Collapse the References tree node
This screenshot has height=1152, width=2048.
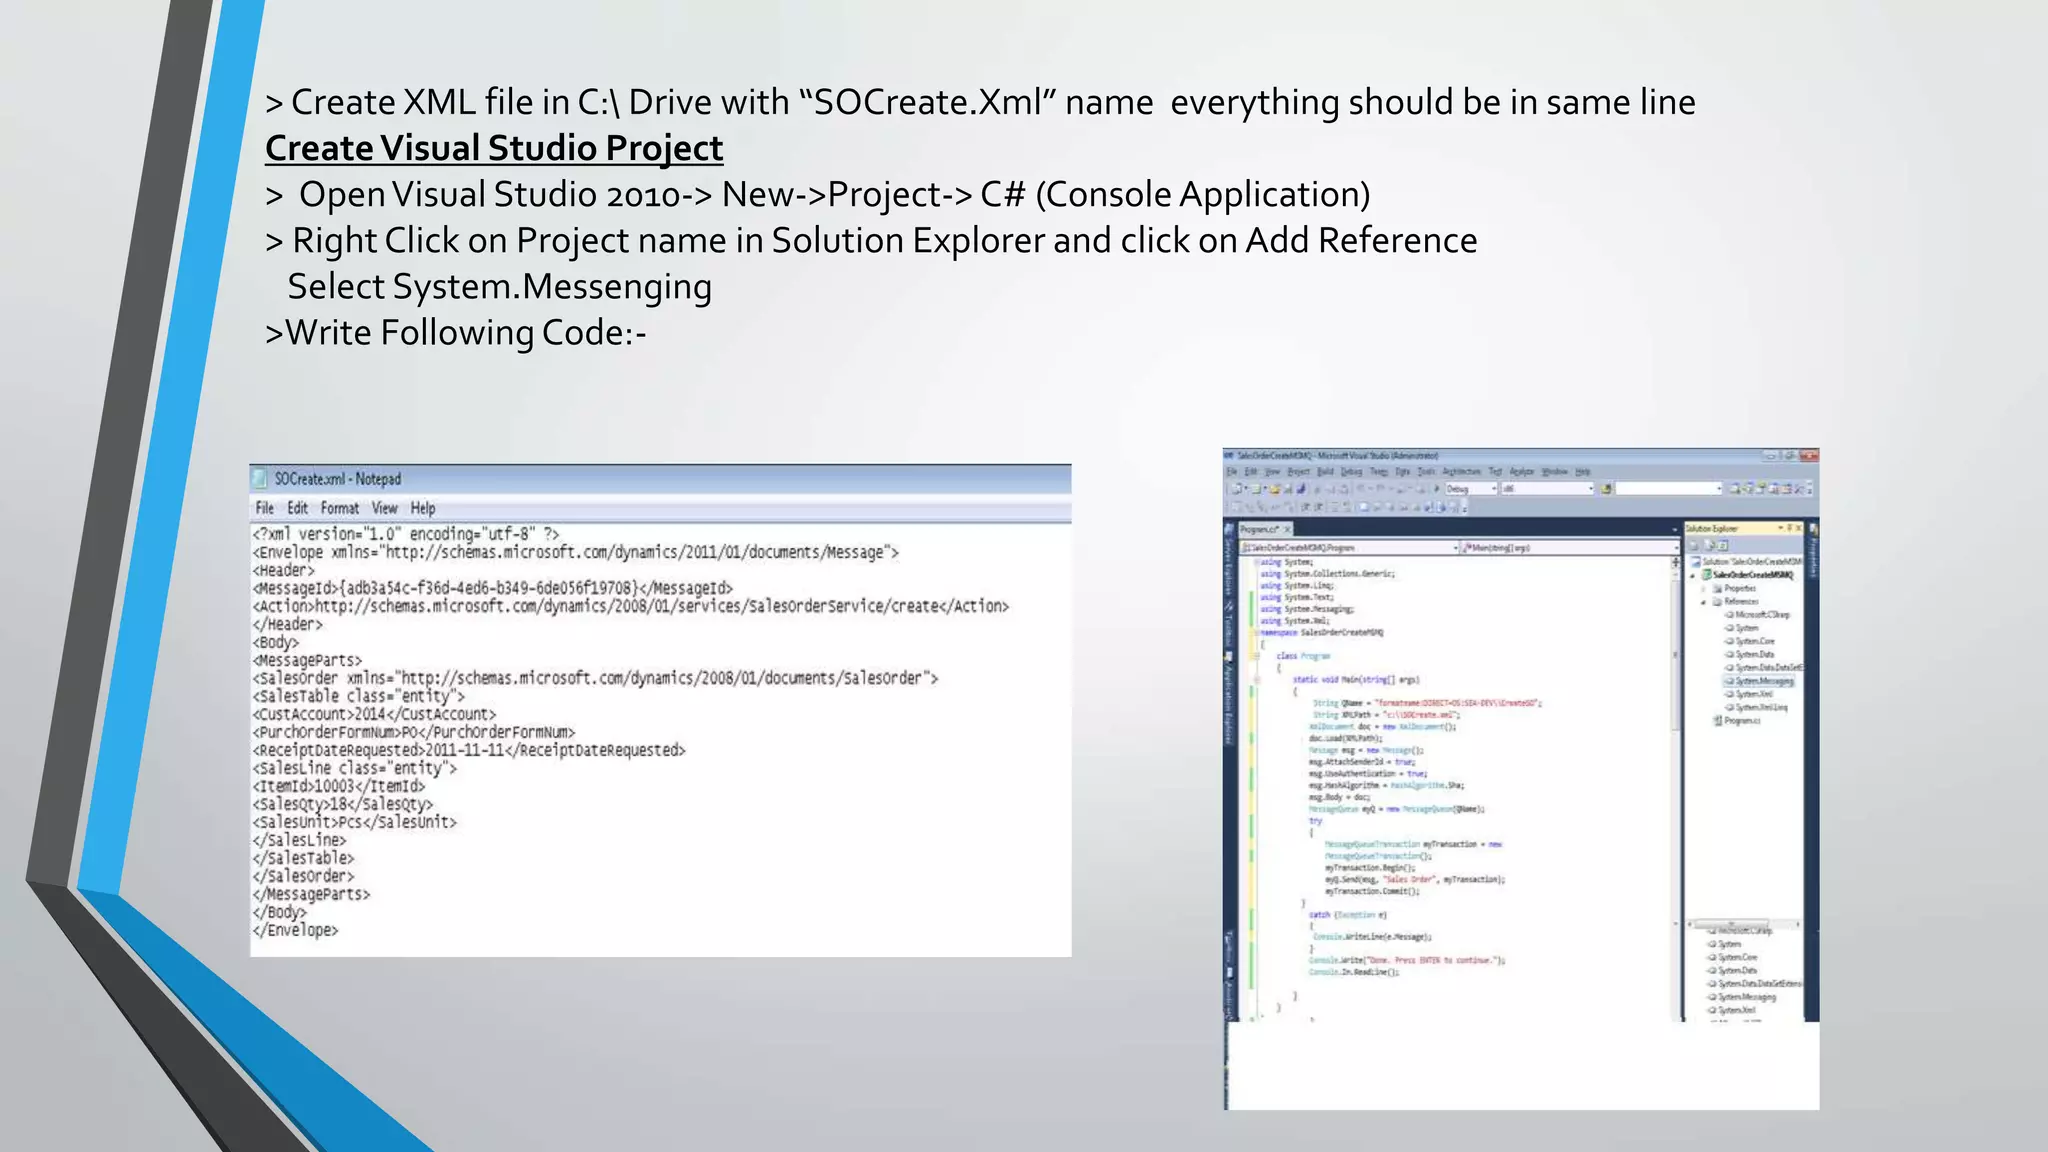tap(1704, 602)
